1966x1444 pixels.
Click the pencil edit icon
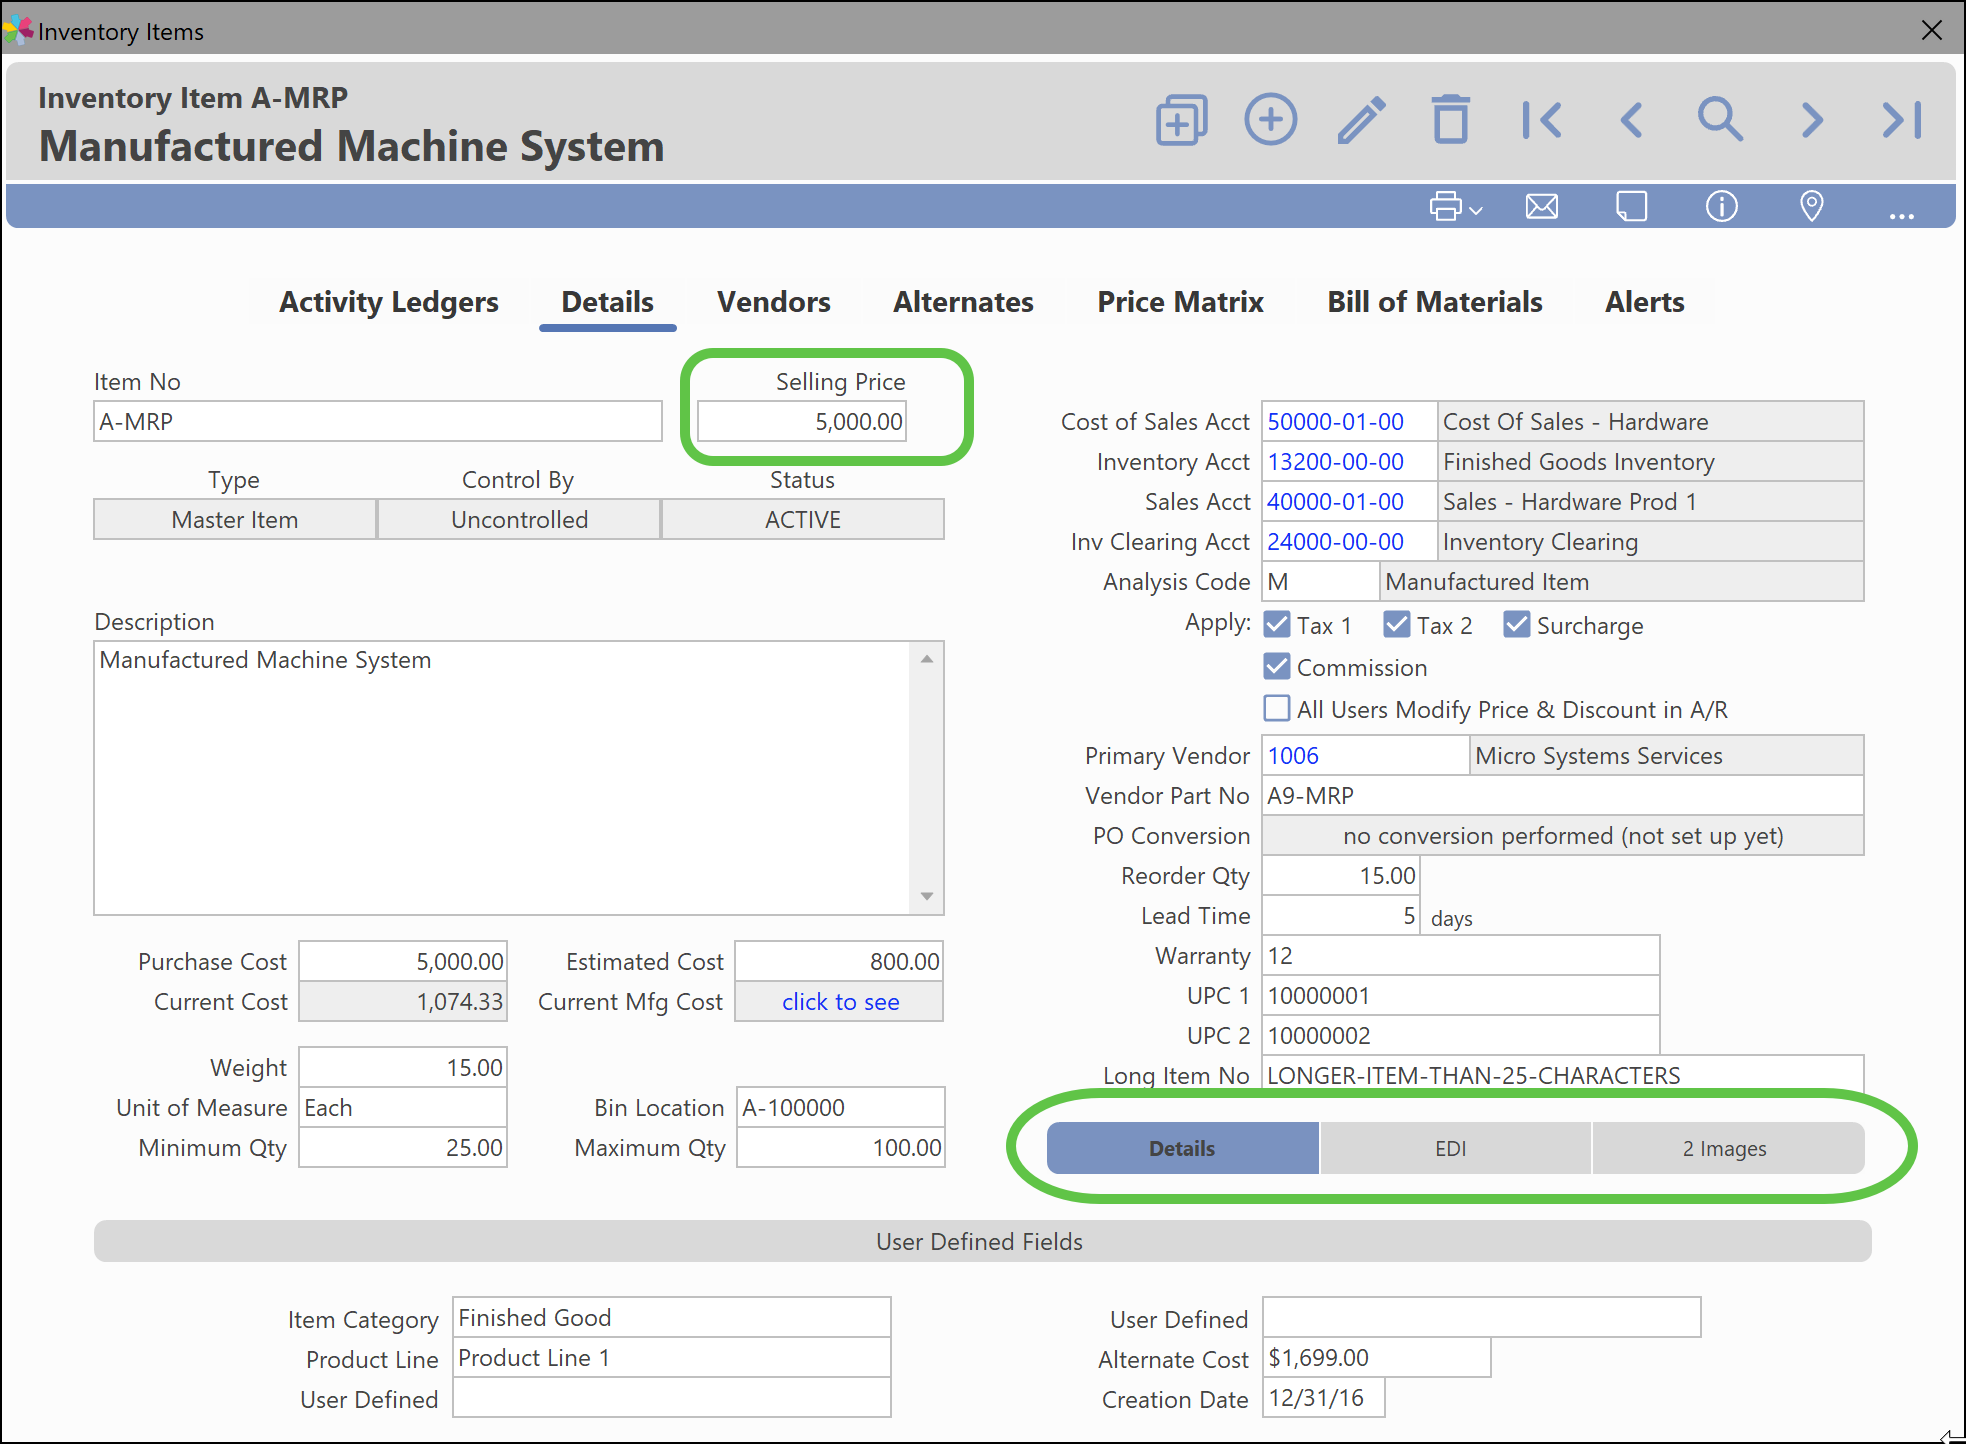[x=1361, y=120]
